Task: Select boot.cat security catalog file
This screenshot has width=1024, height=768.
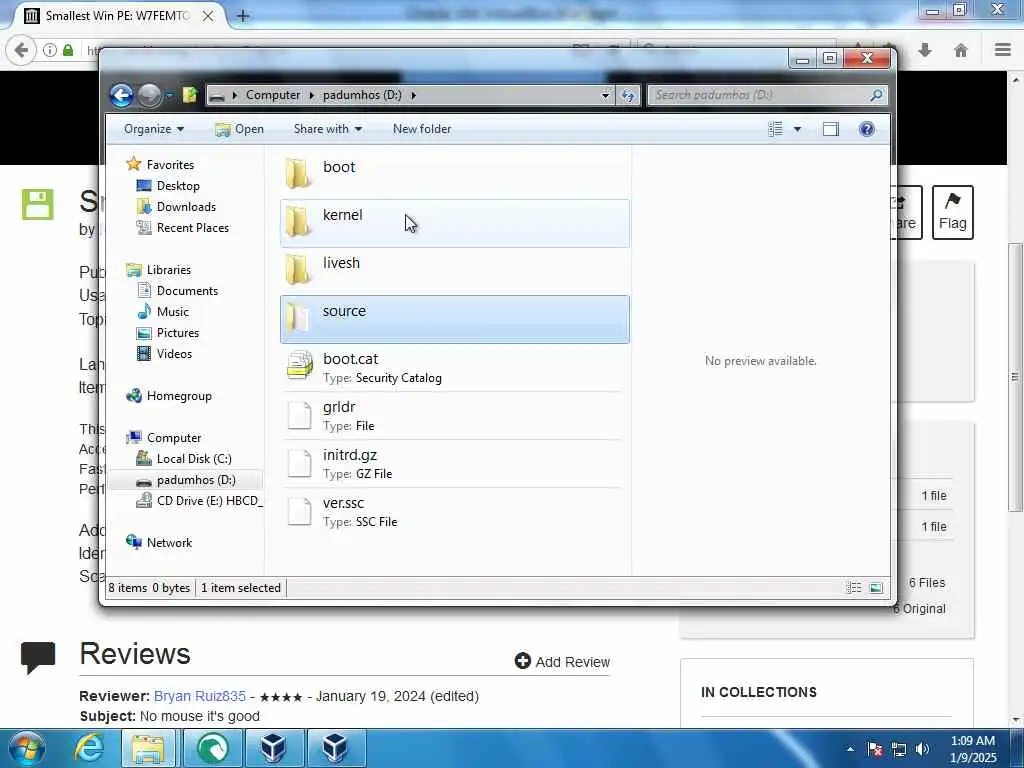Action: 455,367
